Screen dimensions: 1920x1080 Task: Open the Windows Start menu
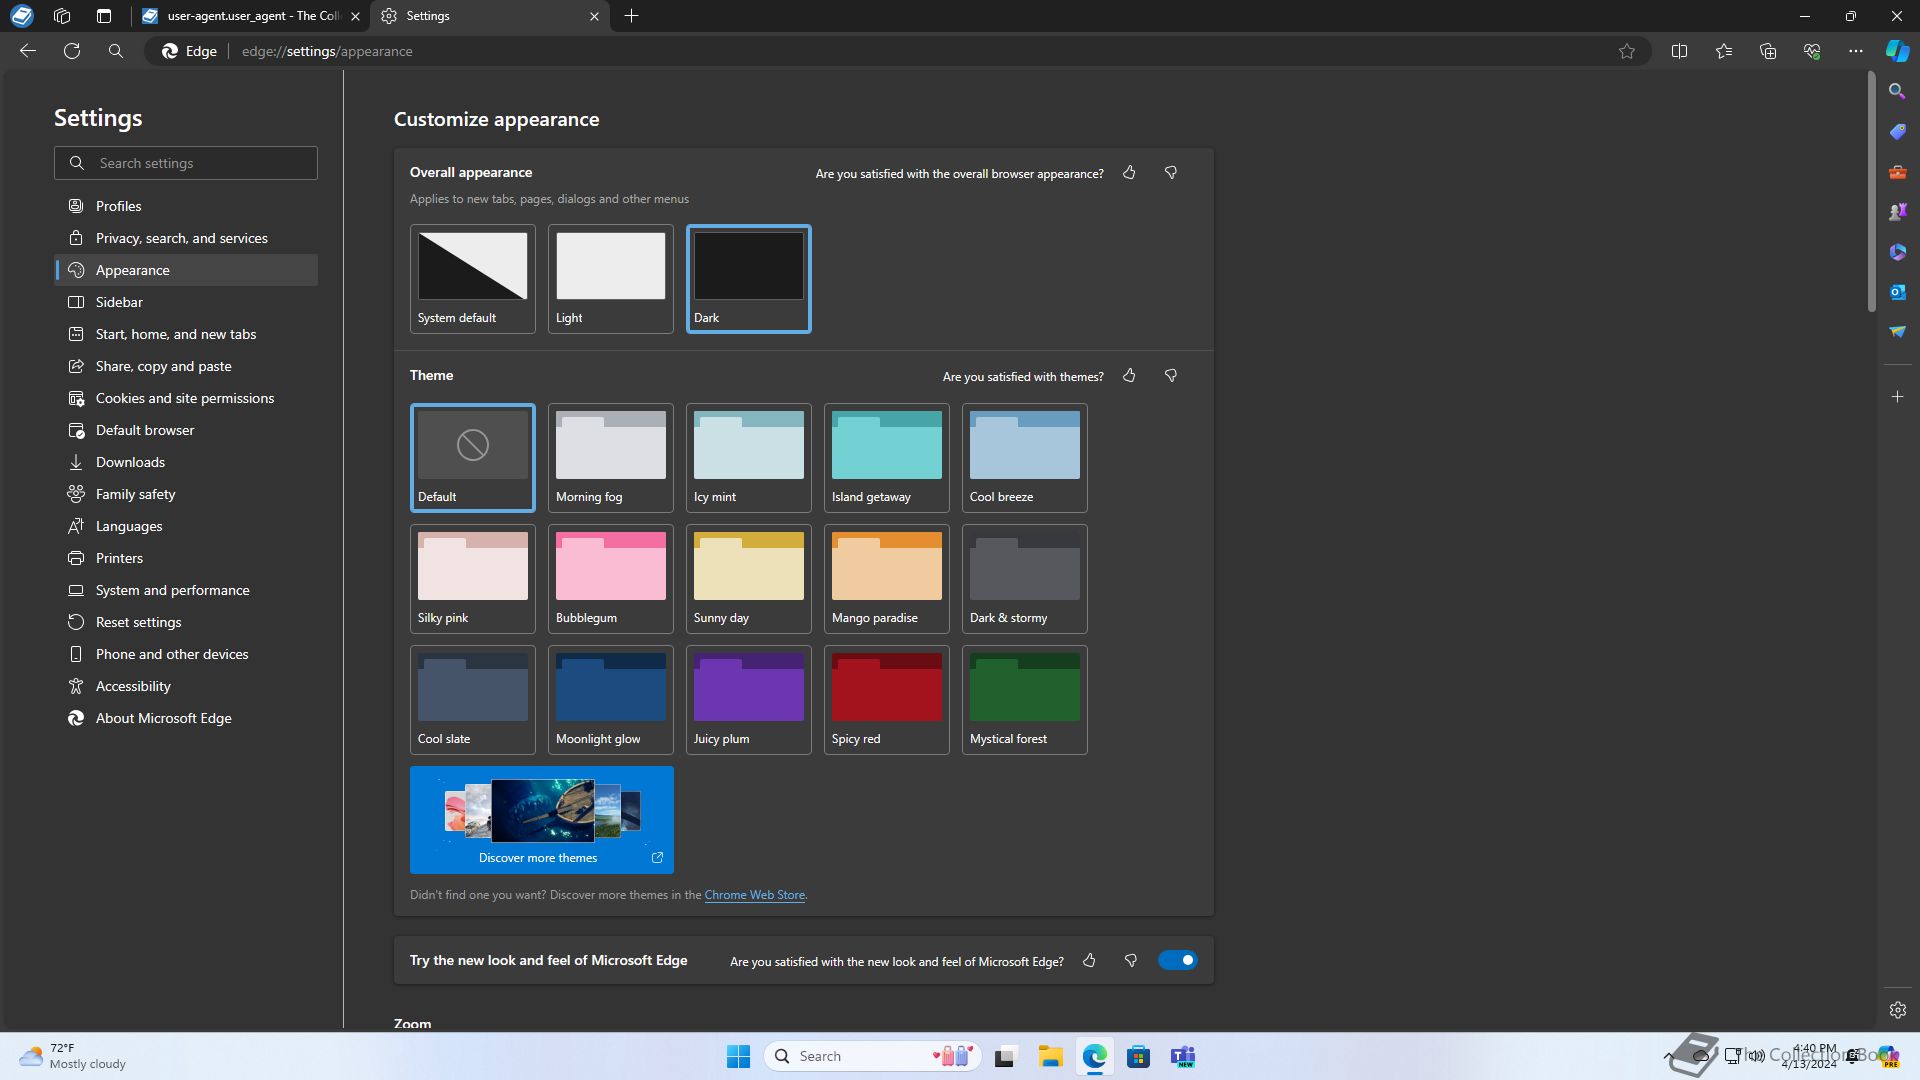[x=738, y=1056]
